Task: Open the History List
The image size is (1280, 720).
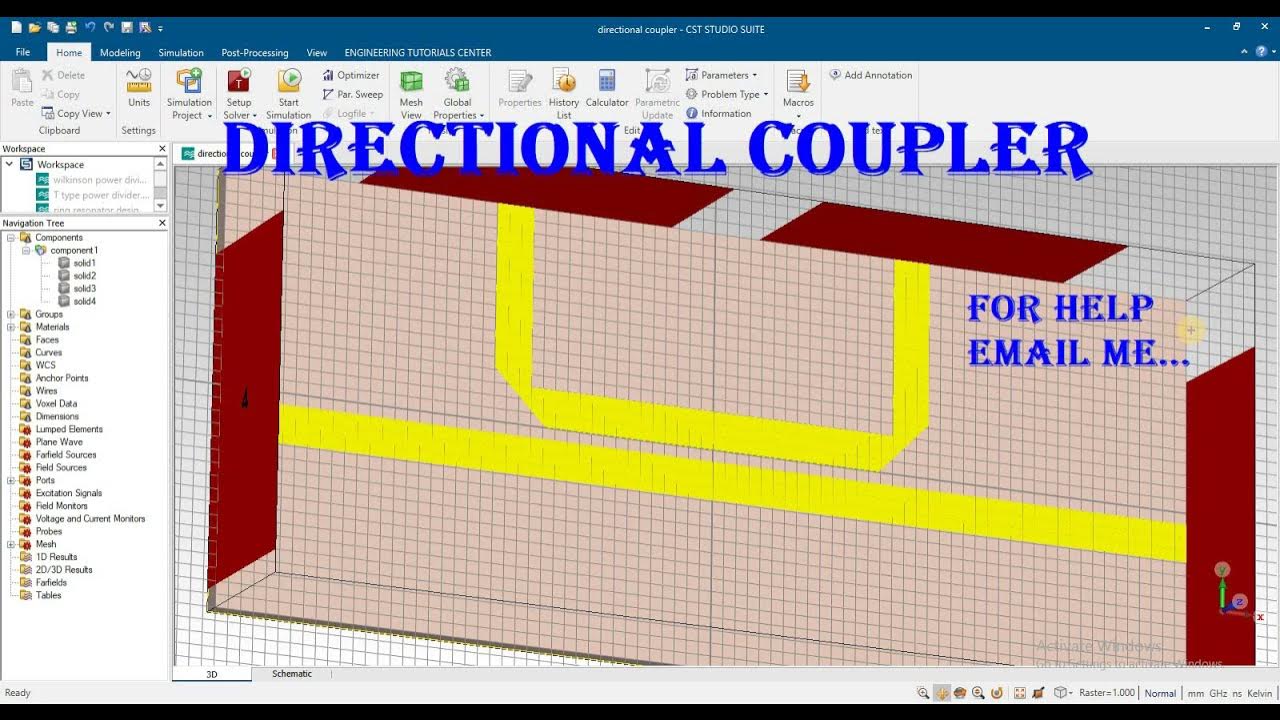Action: pos(564,94)
